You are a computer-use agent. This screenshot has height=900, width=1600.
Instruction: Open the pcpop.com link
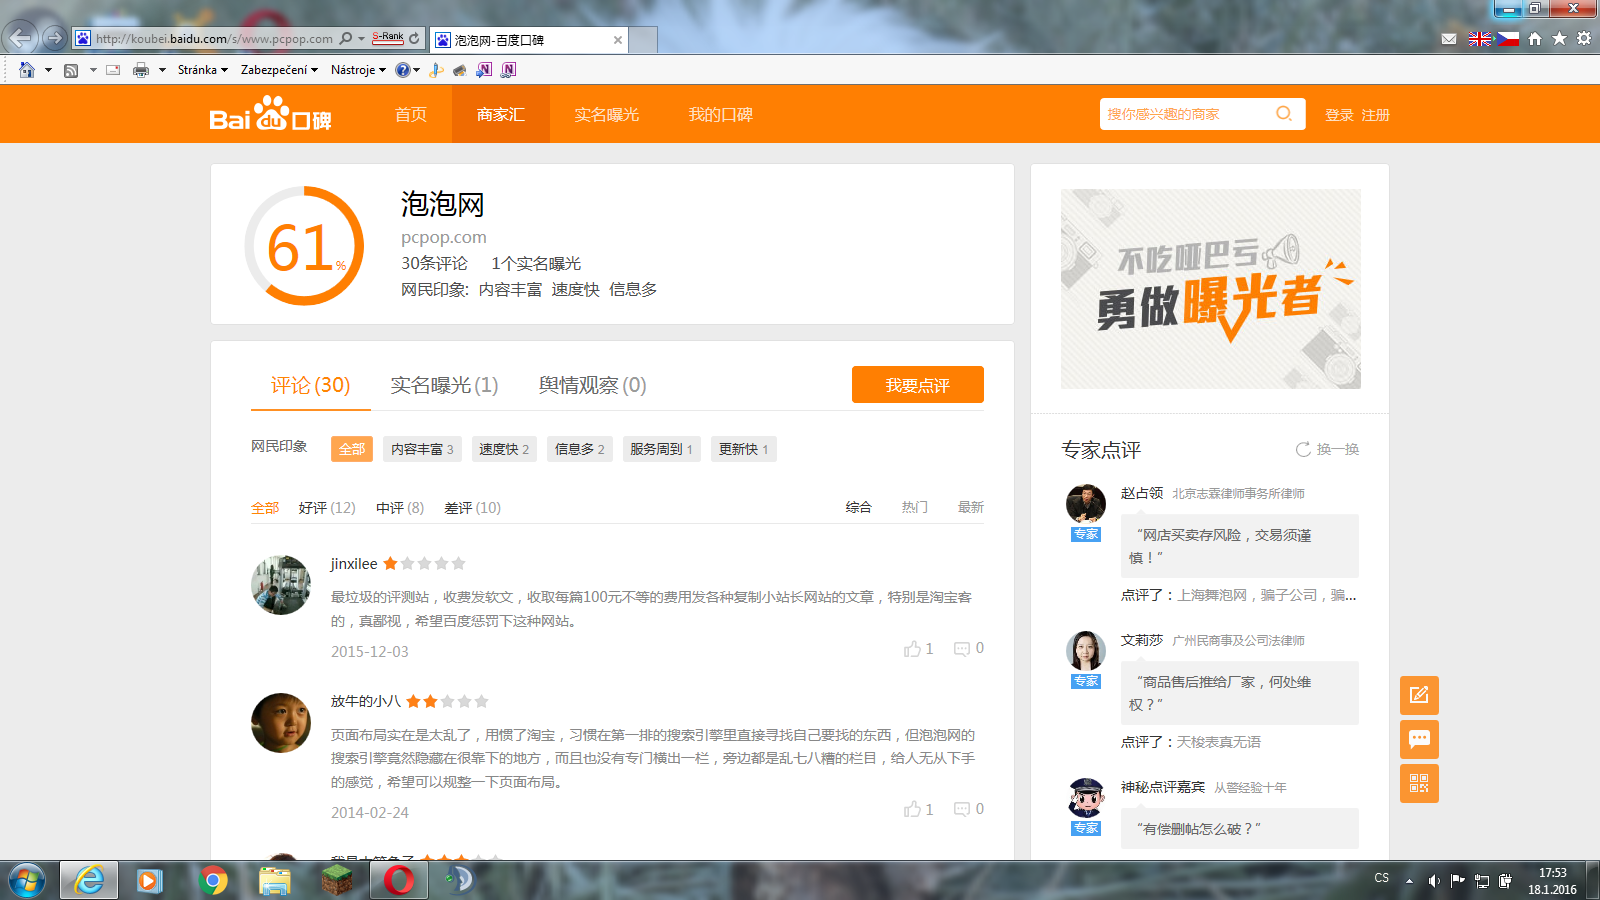coord(444,237)
